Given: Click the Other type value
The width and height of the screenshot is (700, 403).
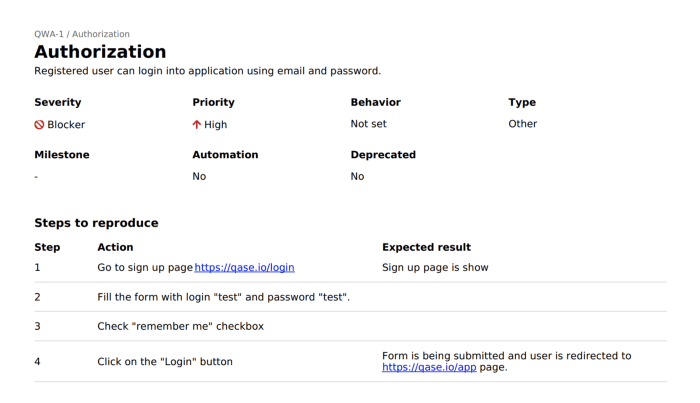Looking at the screenshot, I should tap(522, 124).
